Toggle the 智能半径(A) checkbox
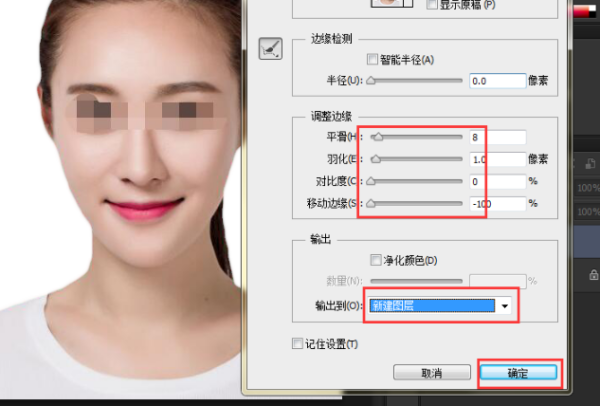 372,59
